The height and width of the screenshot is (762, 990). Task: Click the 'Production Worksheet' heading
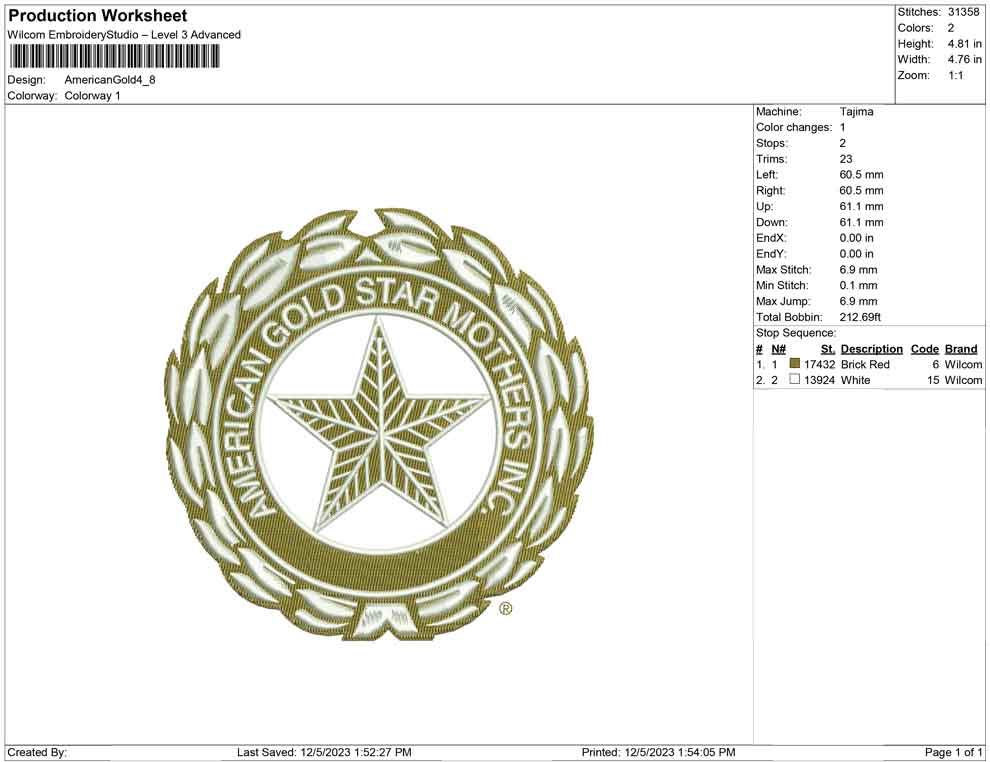(98, 16)
